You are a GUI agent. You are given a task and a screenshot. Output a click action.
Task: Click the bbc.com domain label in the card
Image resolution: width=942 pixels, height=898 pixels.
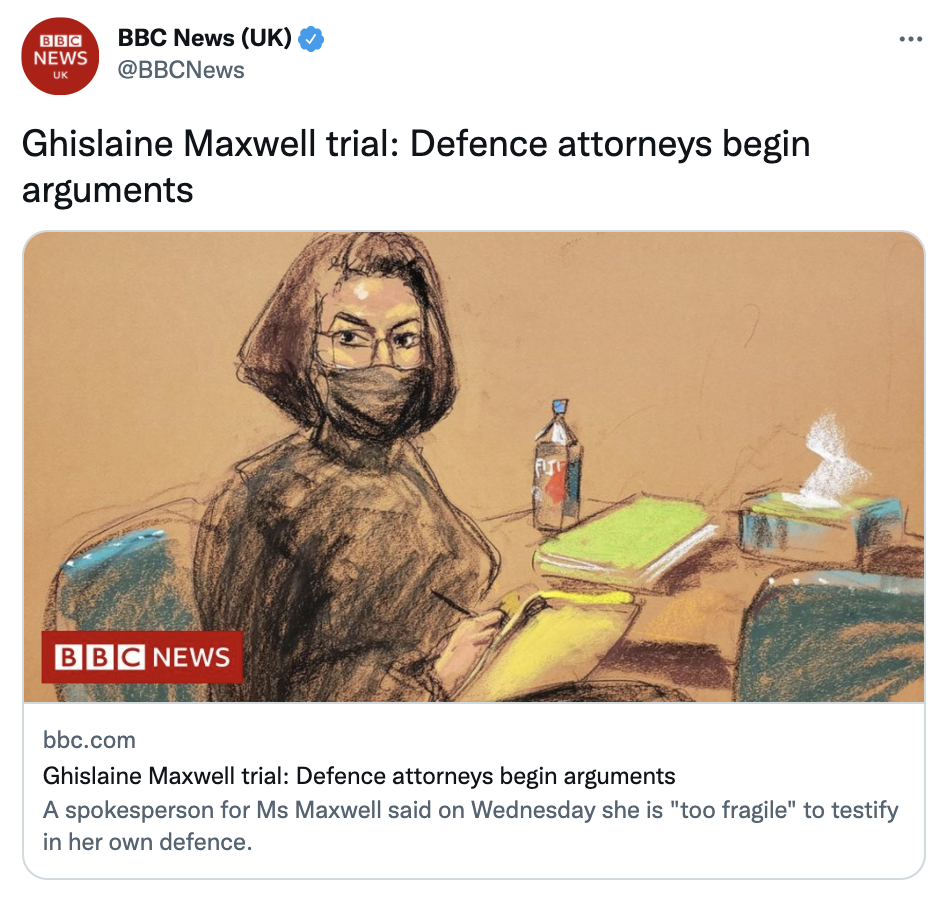[90, 740]
